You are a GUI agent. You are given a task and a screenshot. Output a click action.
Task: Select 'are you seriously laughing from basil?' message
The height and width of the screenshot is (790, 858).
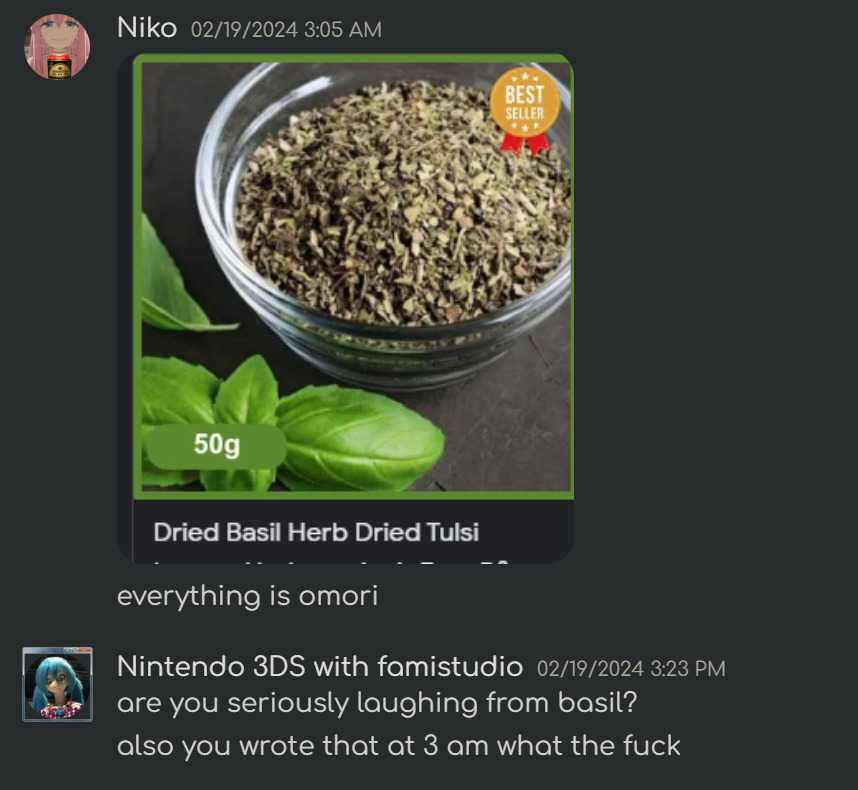pos(377,703)
